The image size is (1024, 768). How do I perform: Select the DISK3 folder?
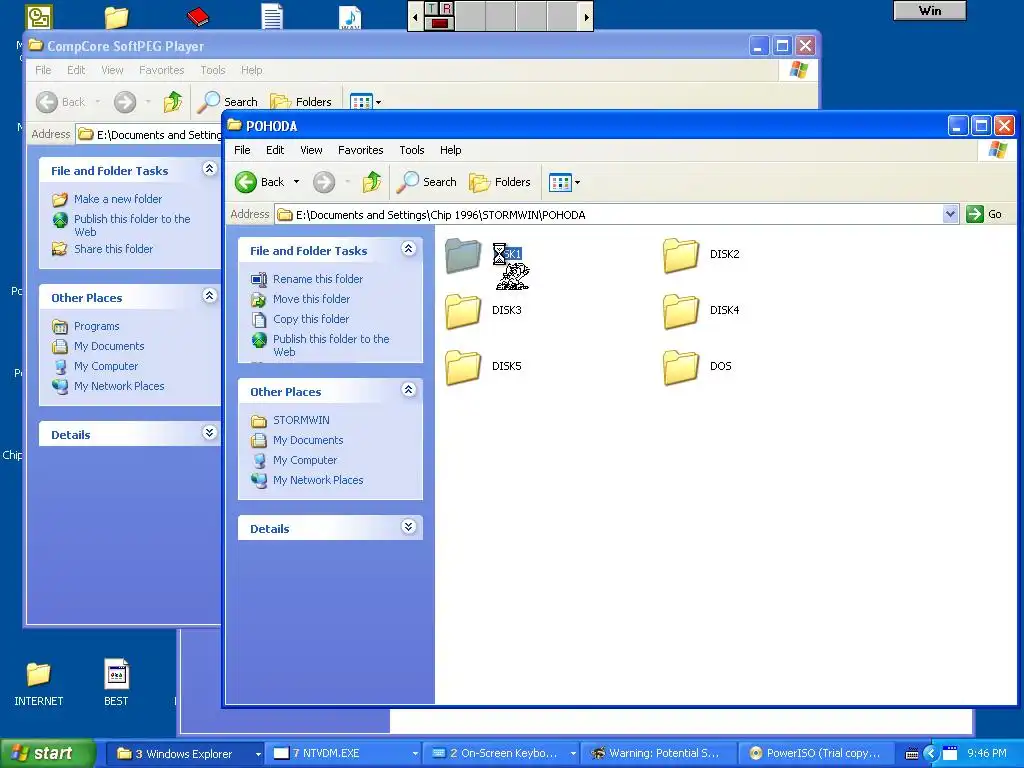coord(483,311)
